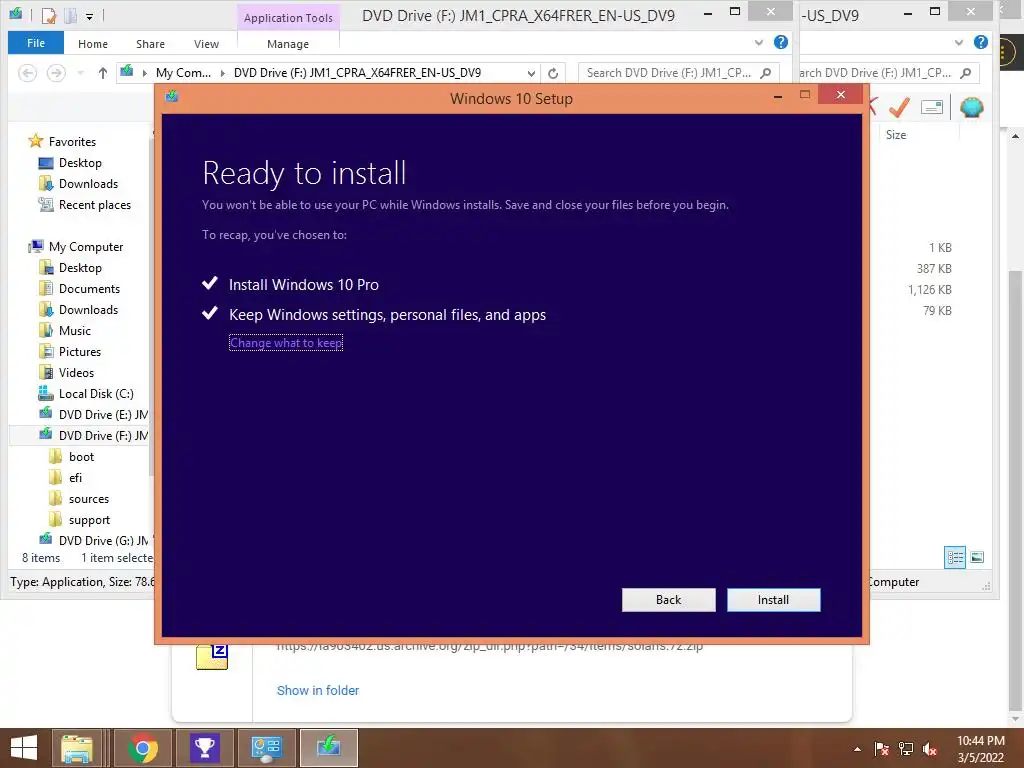Open Control Panel from the taskbar

[x=266, y=748]
